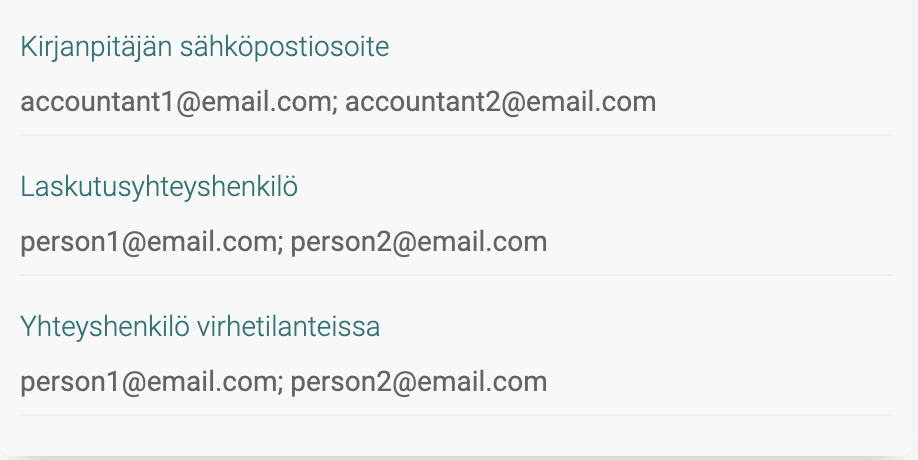Click the Kirjanpitäjän sähköpostiosoite label
Viewport: 918px width, 460px height.
point(204,47)
